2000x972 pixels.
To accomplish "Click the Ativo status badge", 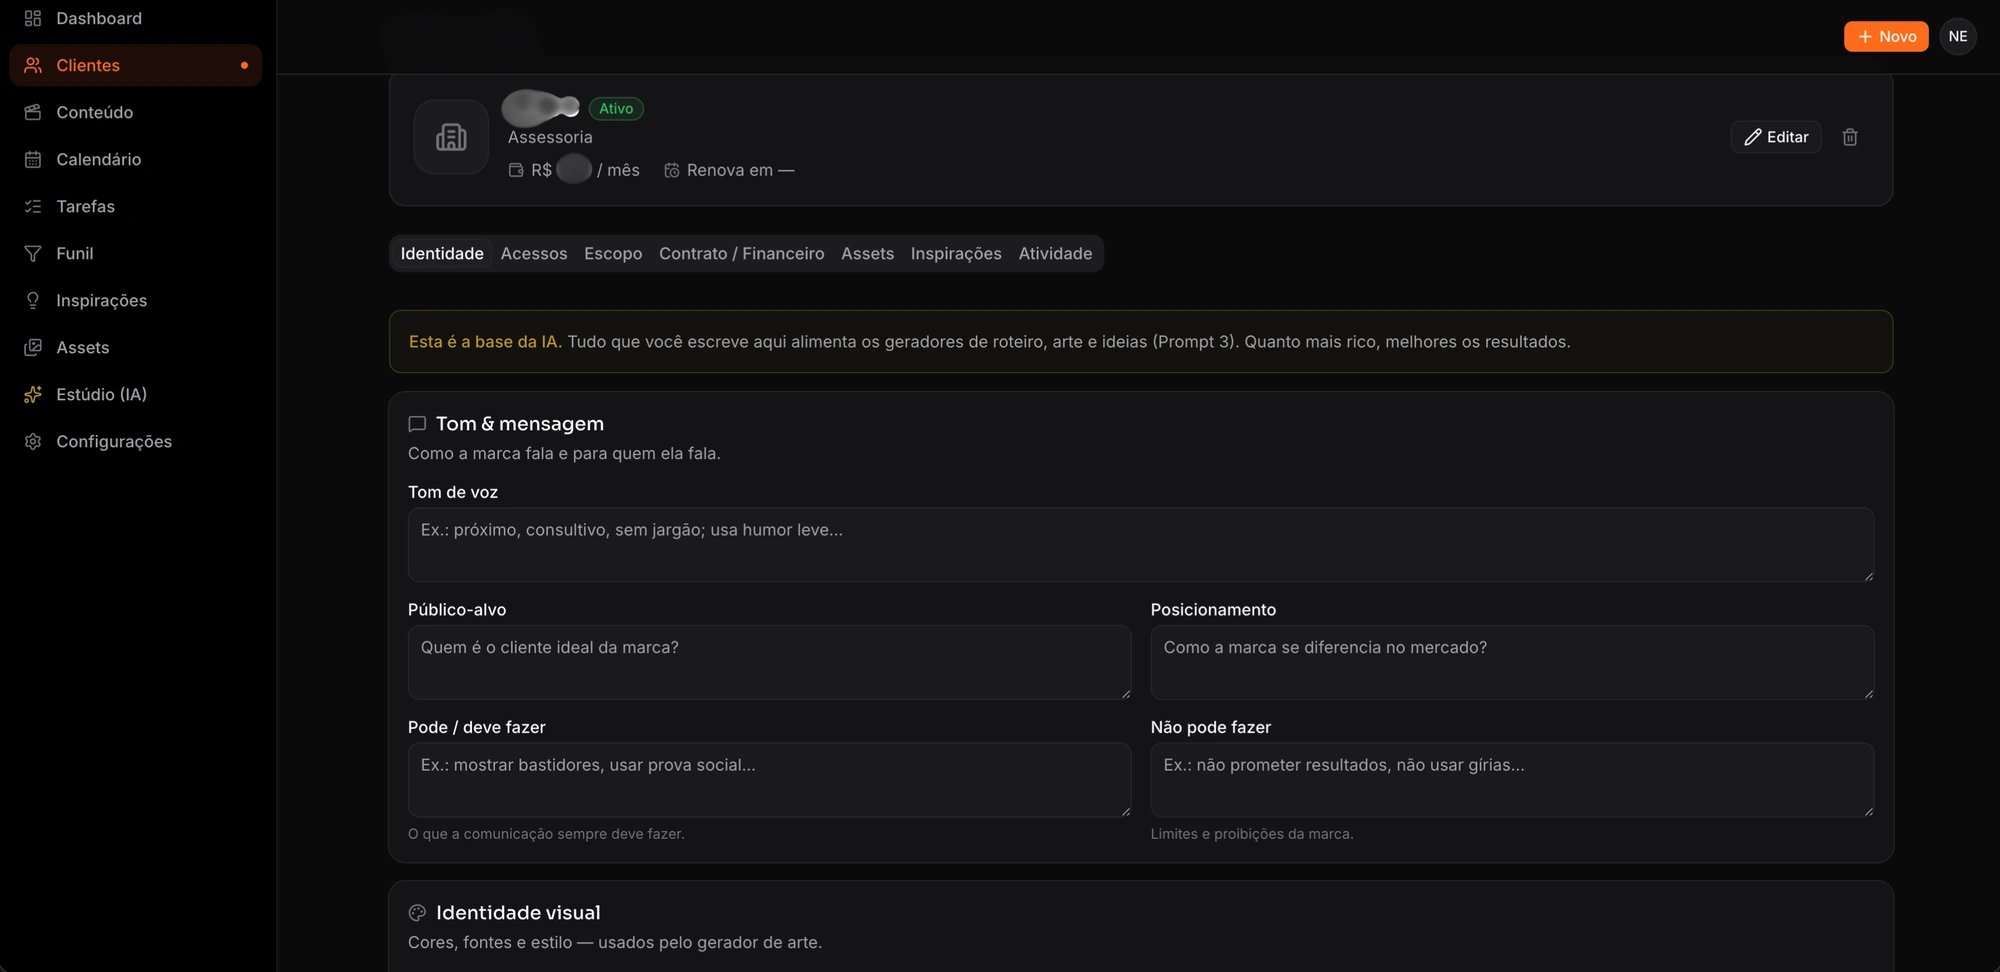I will tap(616, 108).
